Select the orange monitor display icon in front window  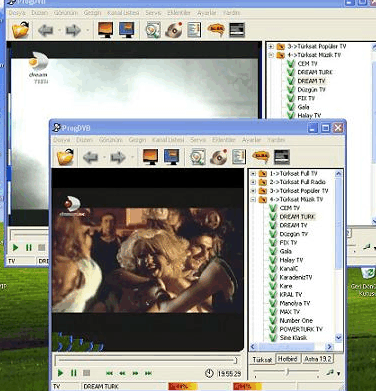150,157
